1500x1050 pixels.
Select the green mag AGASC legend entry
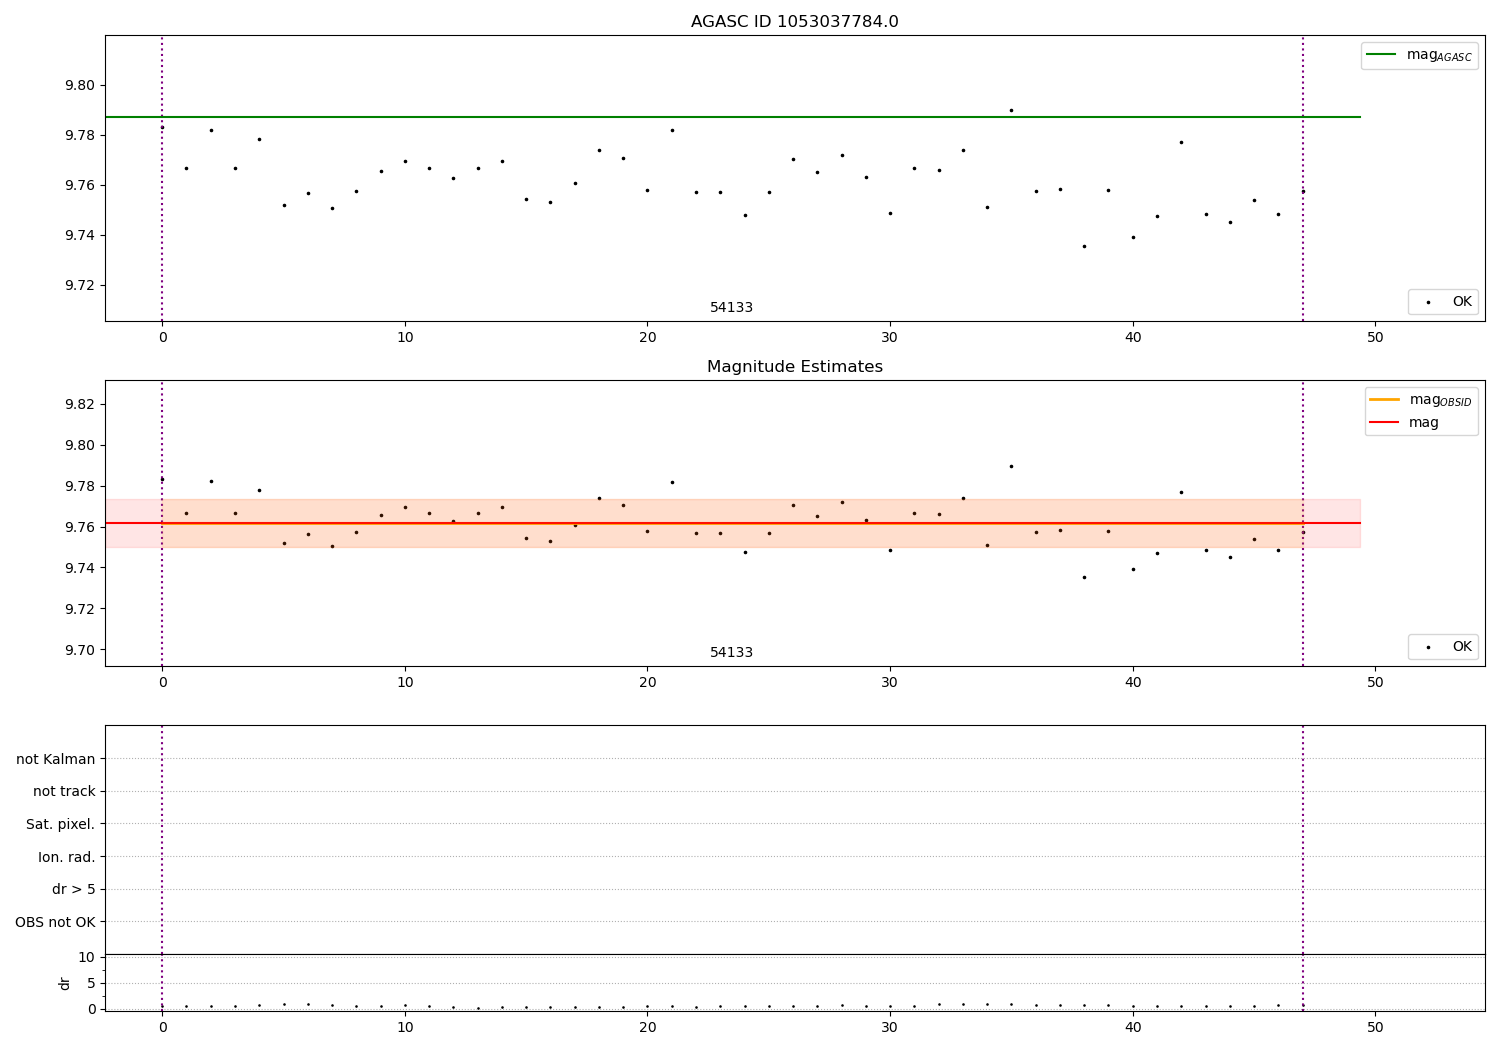point(1419,55)
